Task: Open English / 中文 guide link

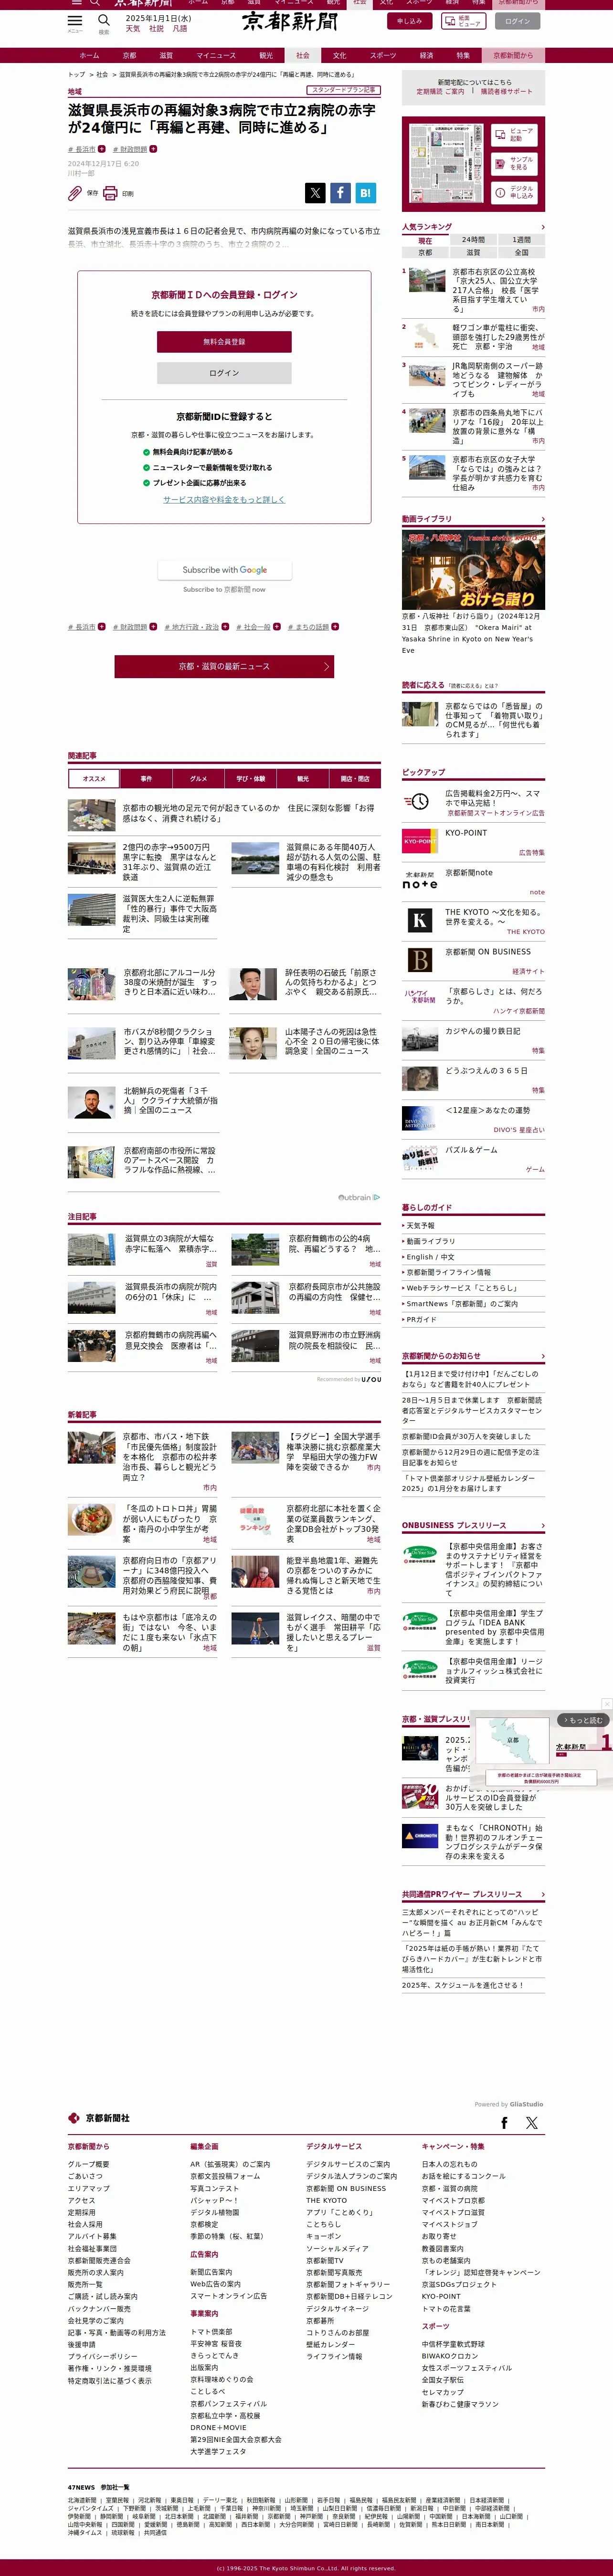Action: pyautogui.click(x=430, y=1257)
